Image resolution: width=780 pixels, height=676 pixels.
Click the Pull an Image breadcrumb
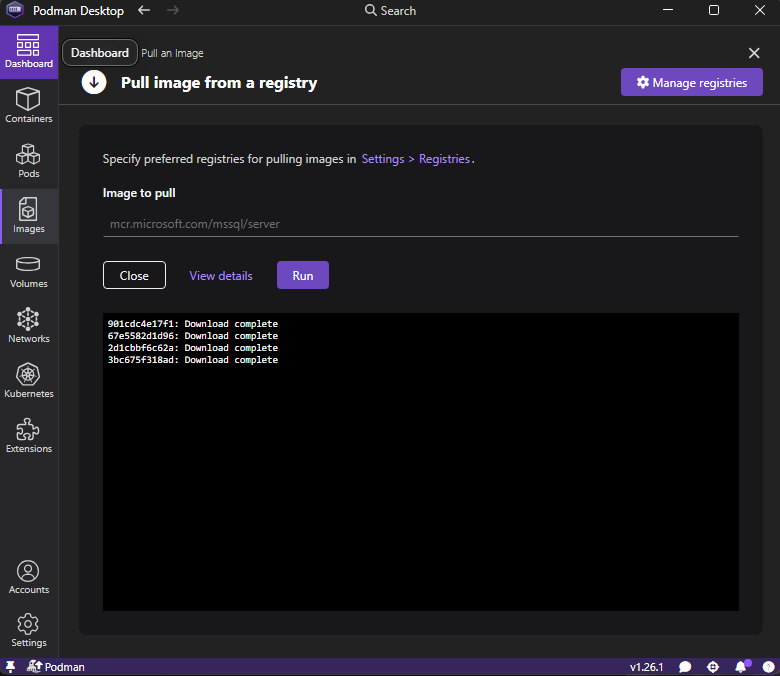click(172, 53)
